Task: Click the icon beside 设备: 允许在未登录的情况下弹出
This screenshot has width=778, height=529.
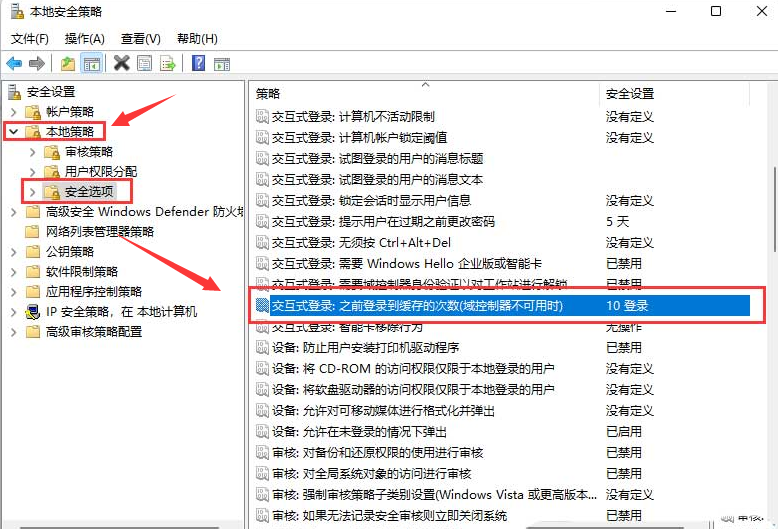Action: [262, 431]
